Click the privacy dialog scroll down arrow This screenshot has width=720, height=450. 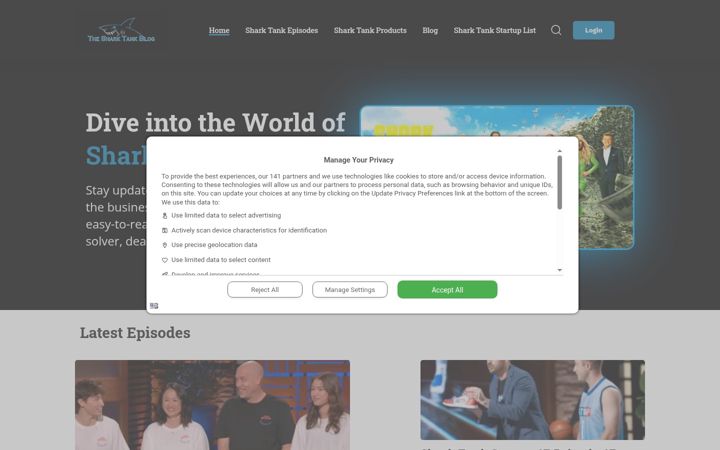[x=559, y=270]
